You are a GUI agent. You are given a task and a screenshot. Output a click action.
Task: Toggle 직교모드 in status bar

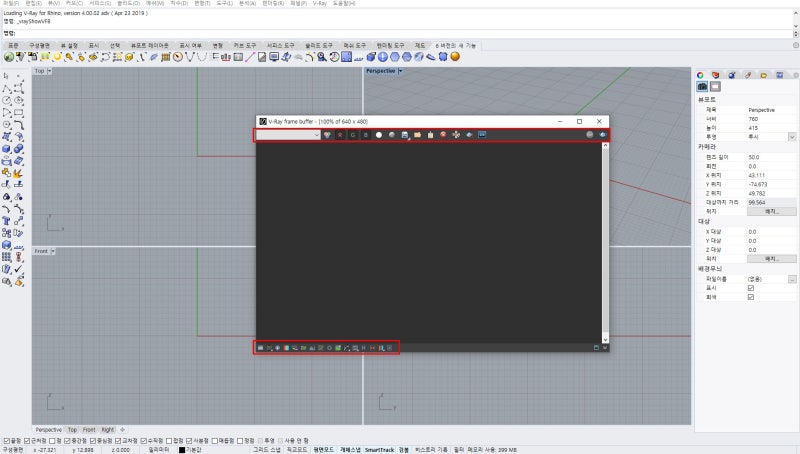tap(296, 450)
